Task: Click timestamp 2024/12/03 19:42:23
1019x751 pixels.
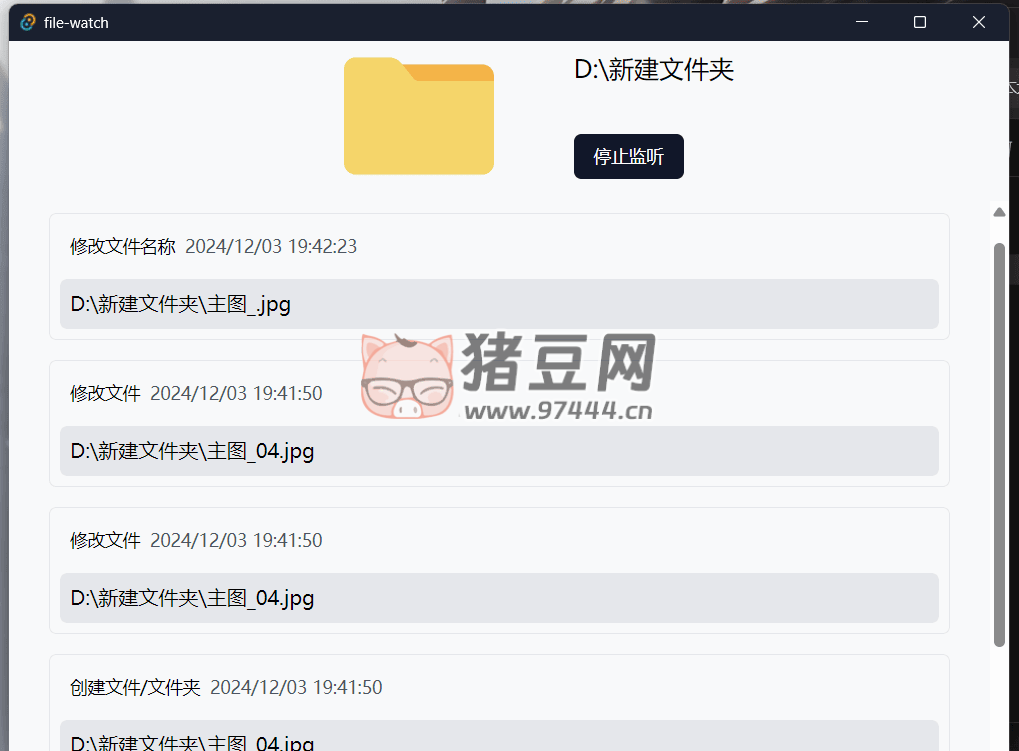Action: coord(272,246)
